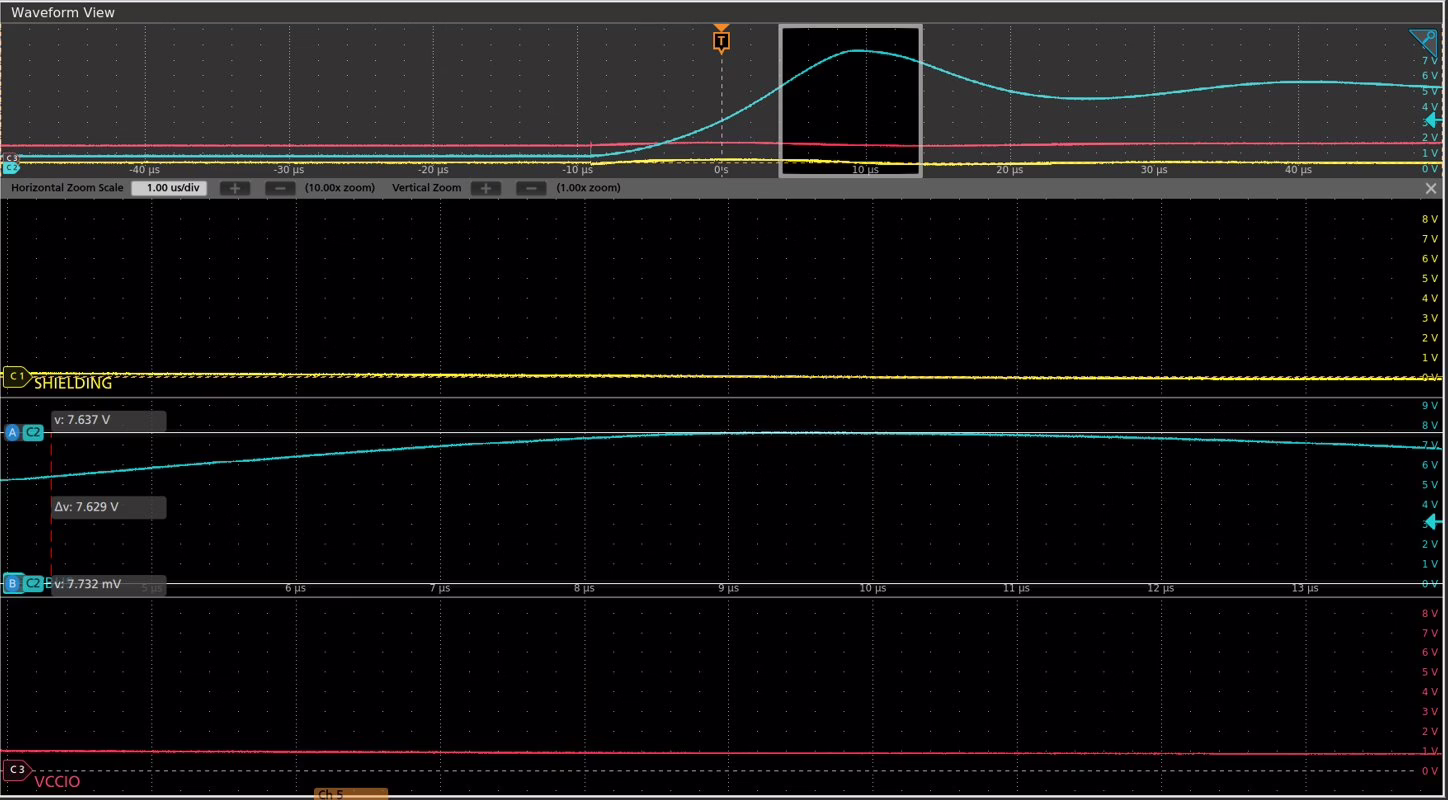Viewport: 1448px width, 800px height.
Task: Click the VCCIO channel label
Action: coord(57,781)
